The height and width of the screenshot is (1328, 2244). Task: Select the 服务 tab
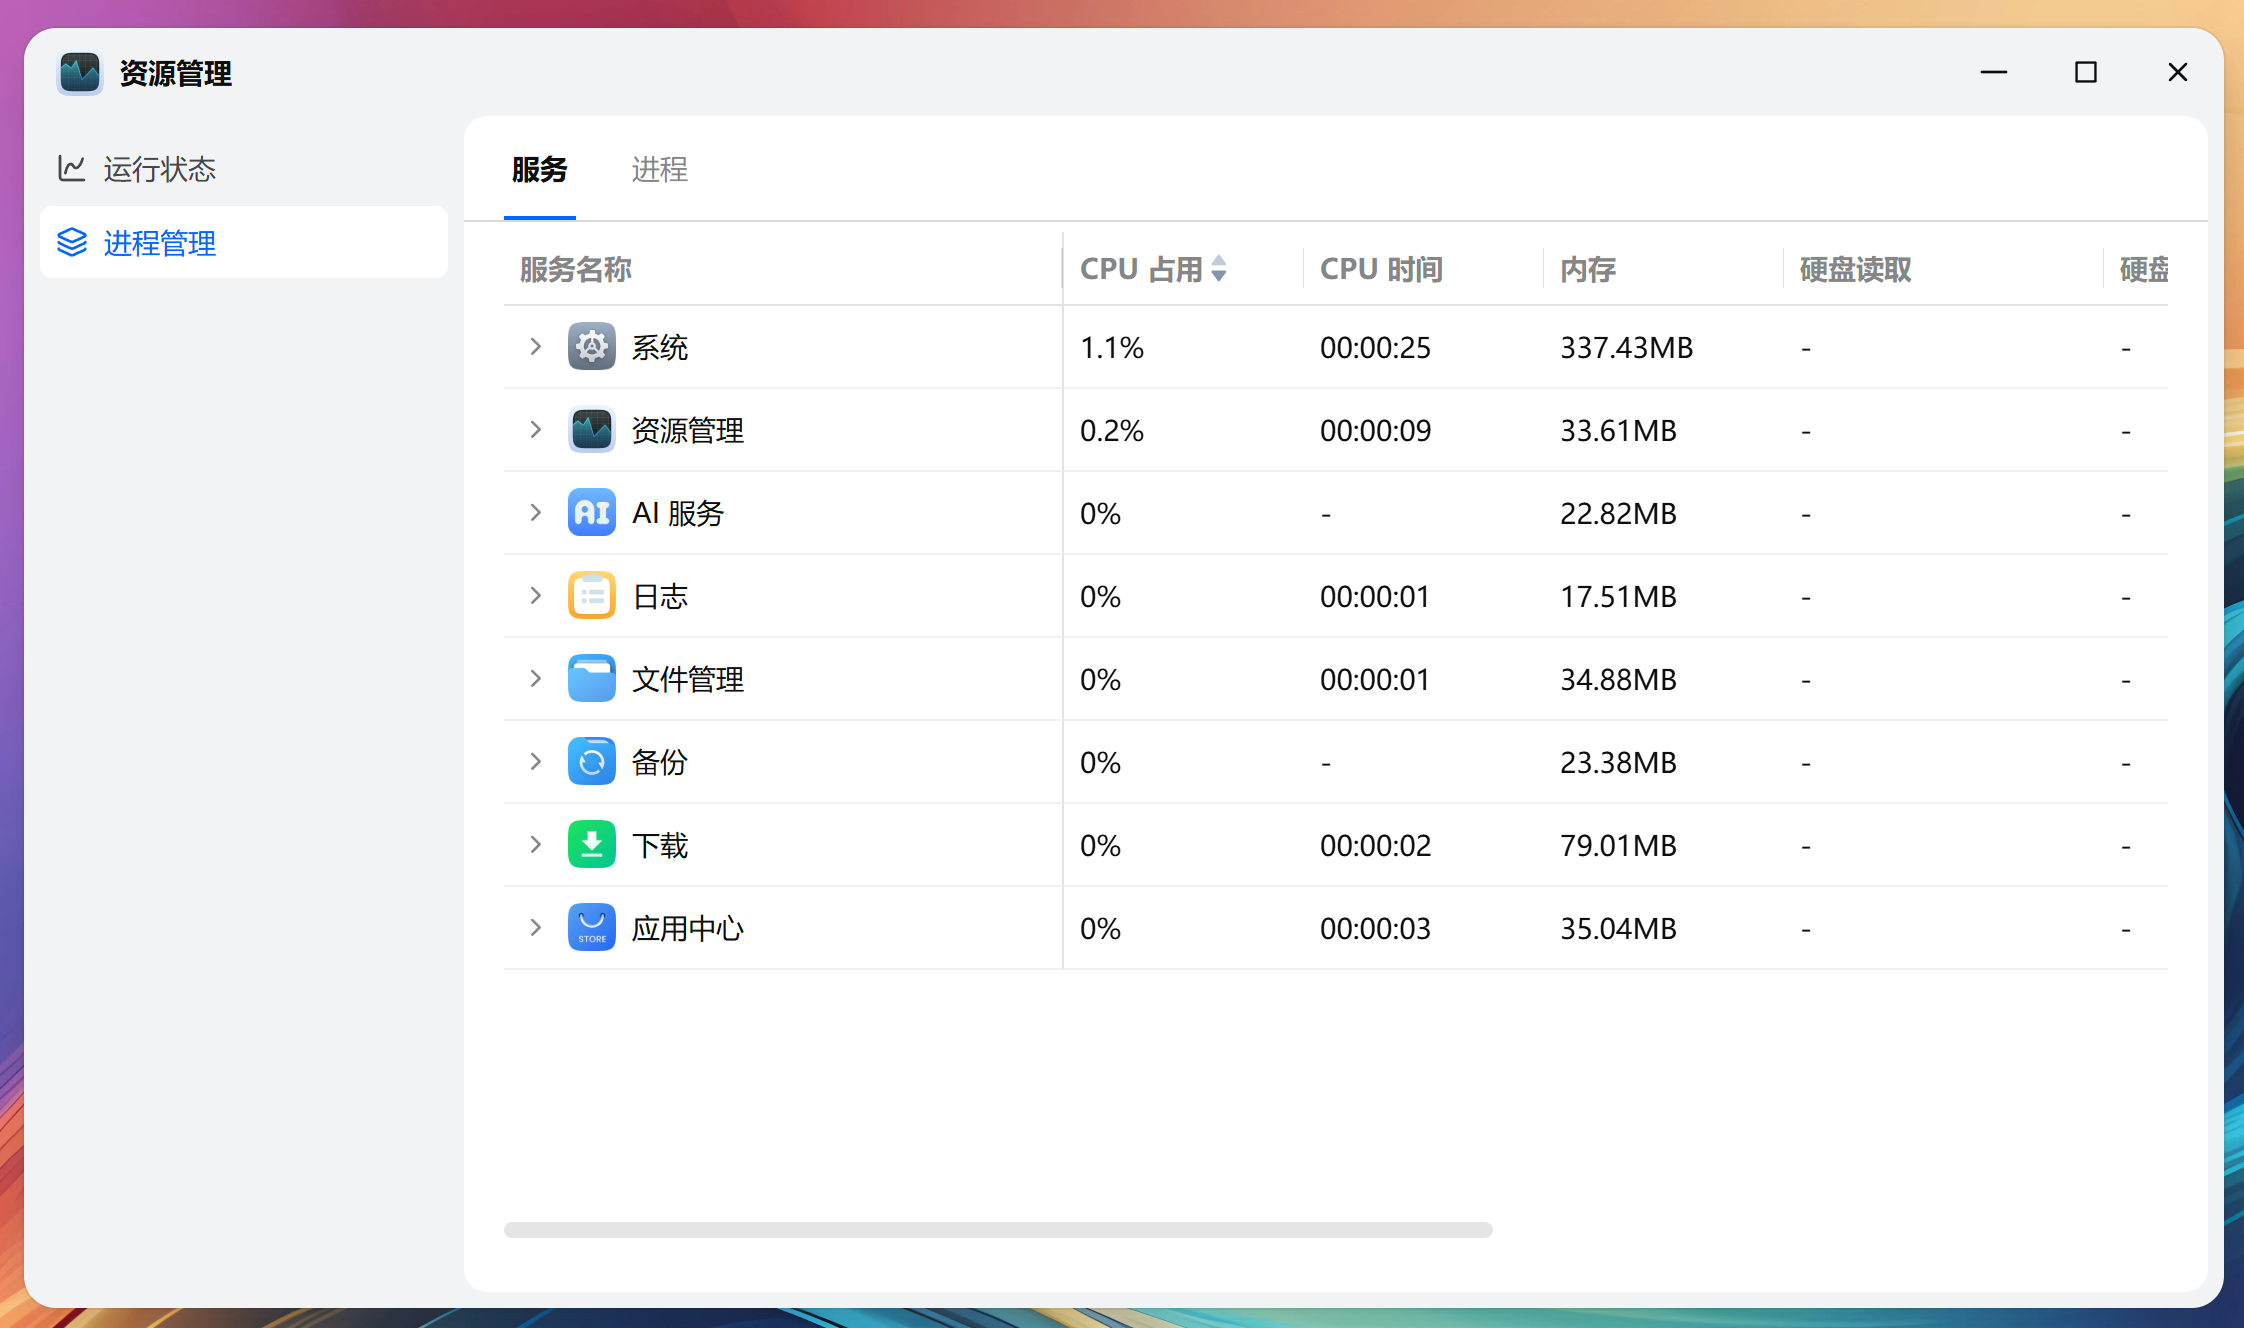pyautogui.click(x=540, y=170)
